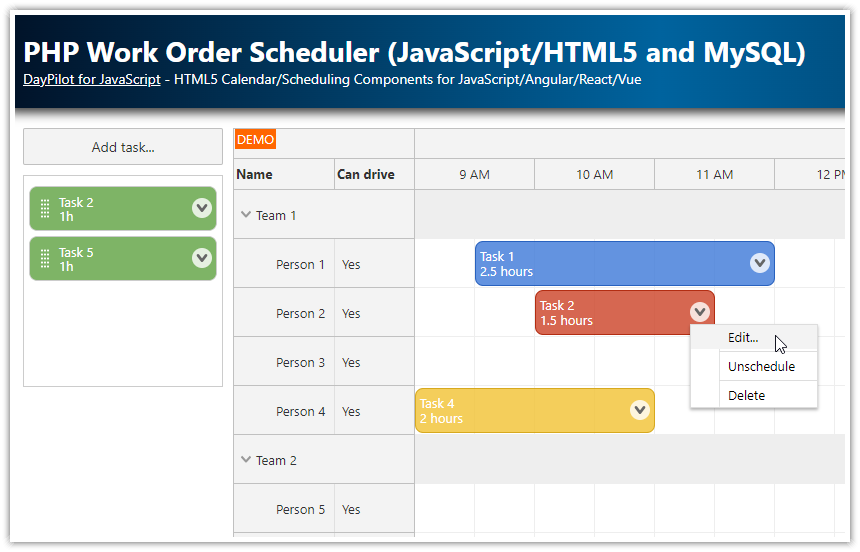The width and height of the screenshot is (860, 552).
Task: Select the Person 4 row name
Action: coord(300,412)
